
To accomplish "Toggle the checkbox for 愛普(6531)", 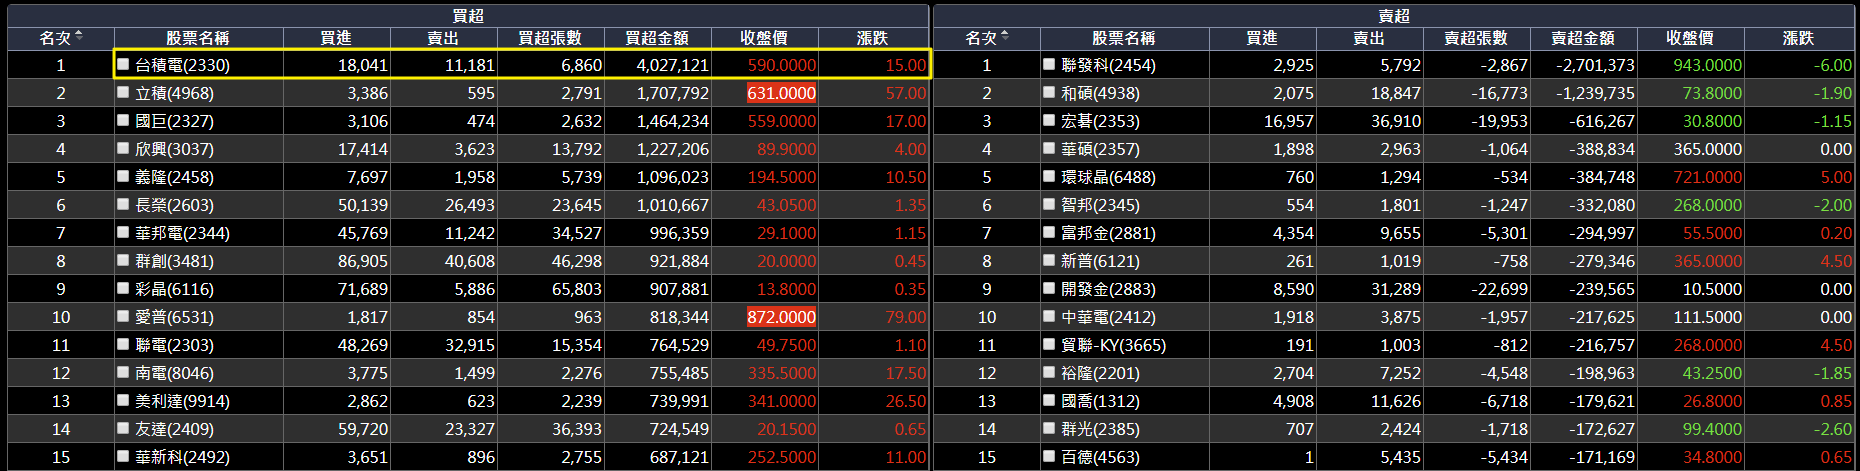I will pyautogui.click(x=123, y=316).
